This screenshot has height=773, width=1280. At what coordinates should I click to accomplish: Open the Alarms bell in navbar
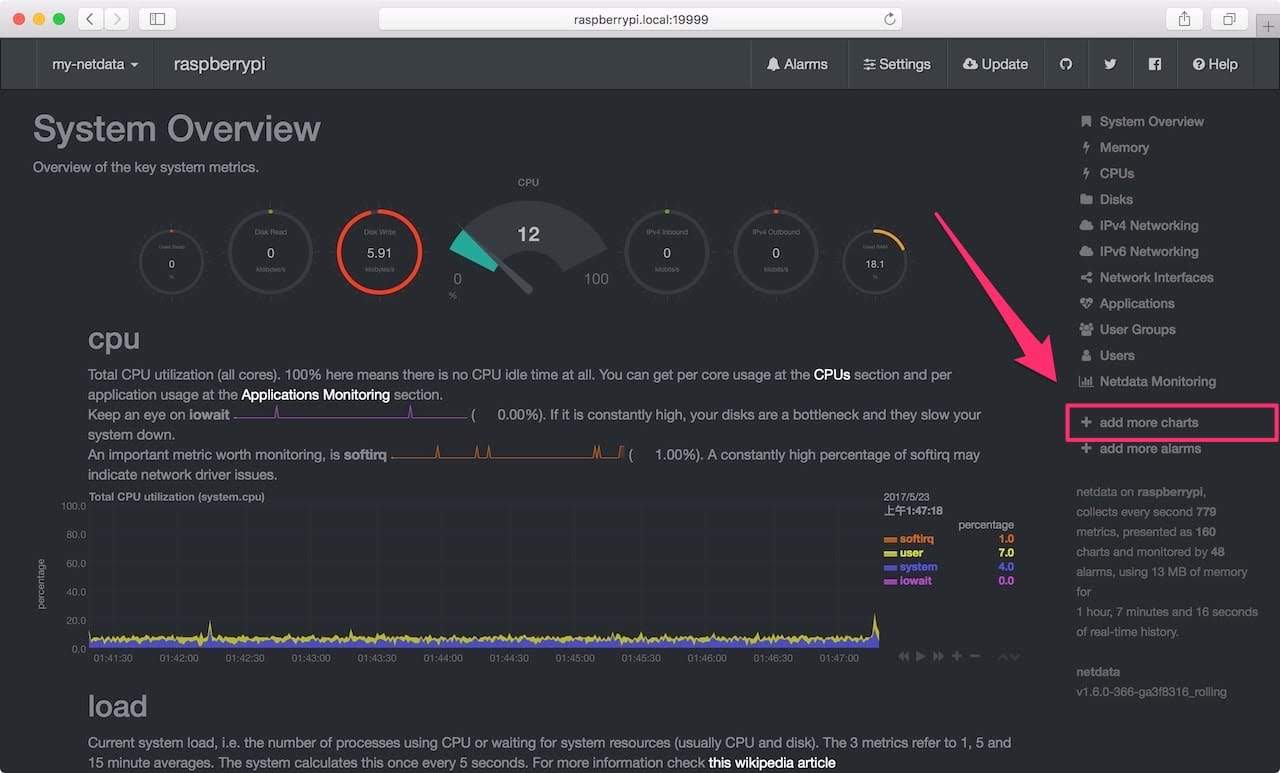(x=797, y=64)
